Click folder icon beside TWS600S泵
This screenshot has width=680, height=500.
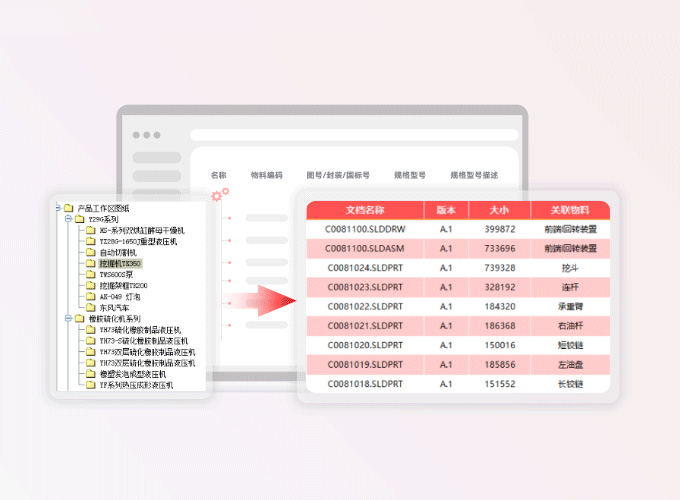(x=90, y=275)
